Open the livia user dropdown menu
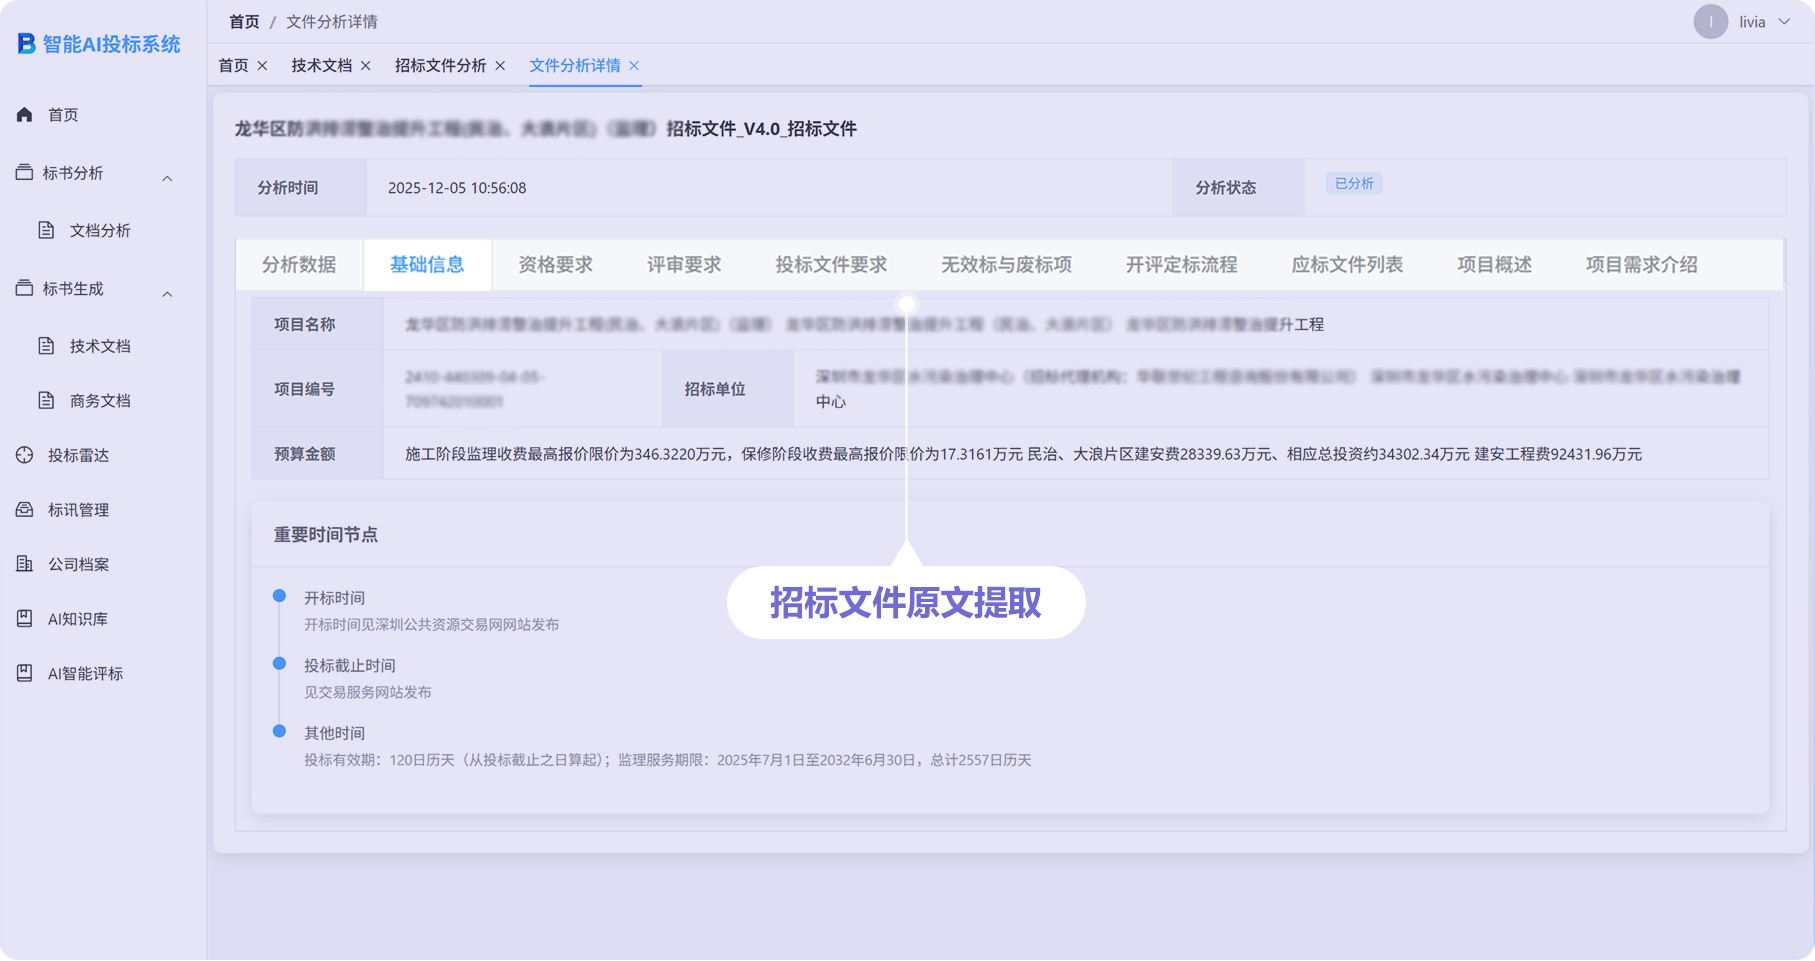 coord(1784,22)
